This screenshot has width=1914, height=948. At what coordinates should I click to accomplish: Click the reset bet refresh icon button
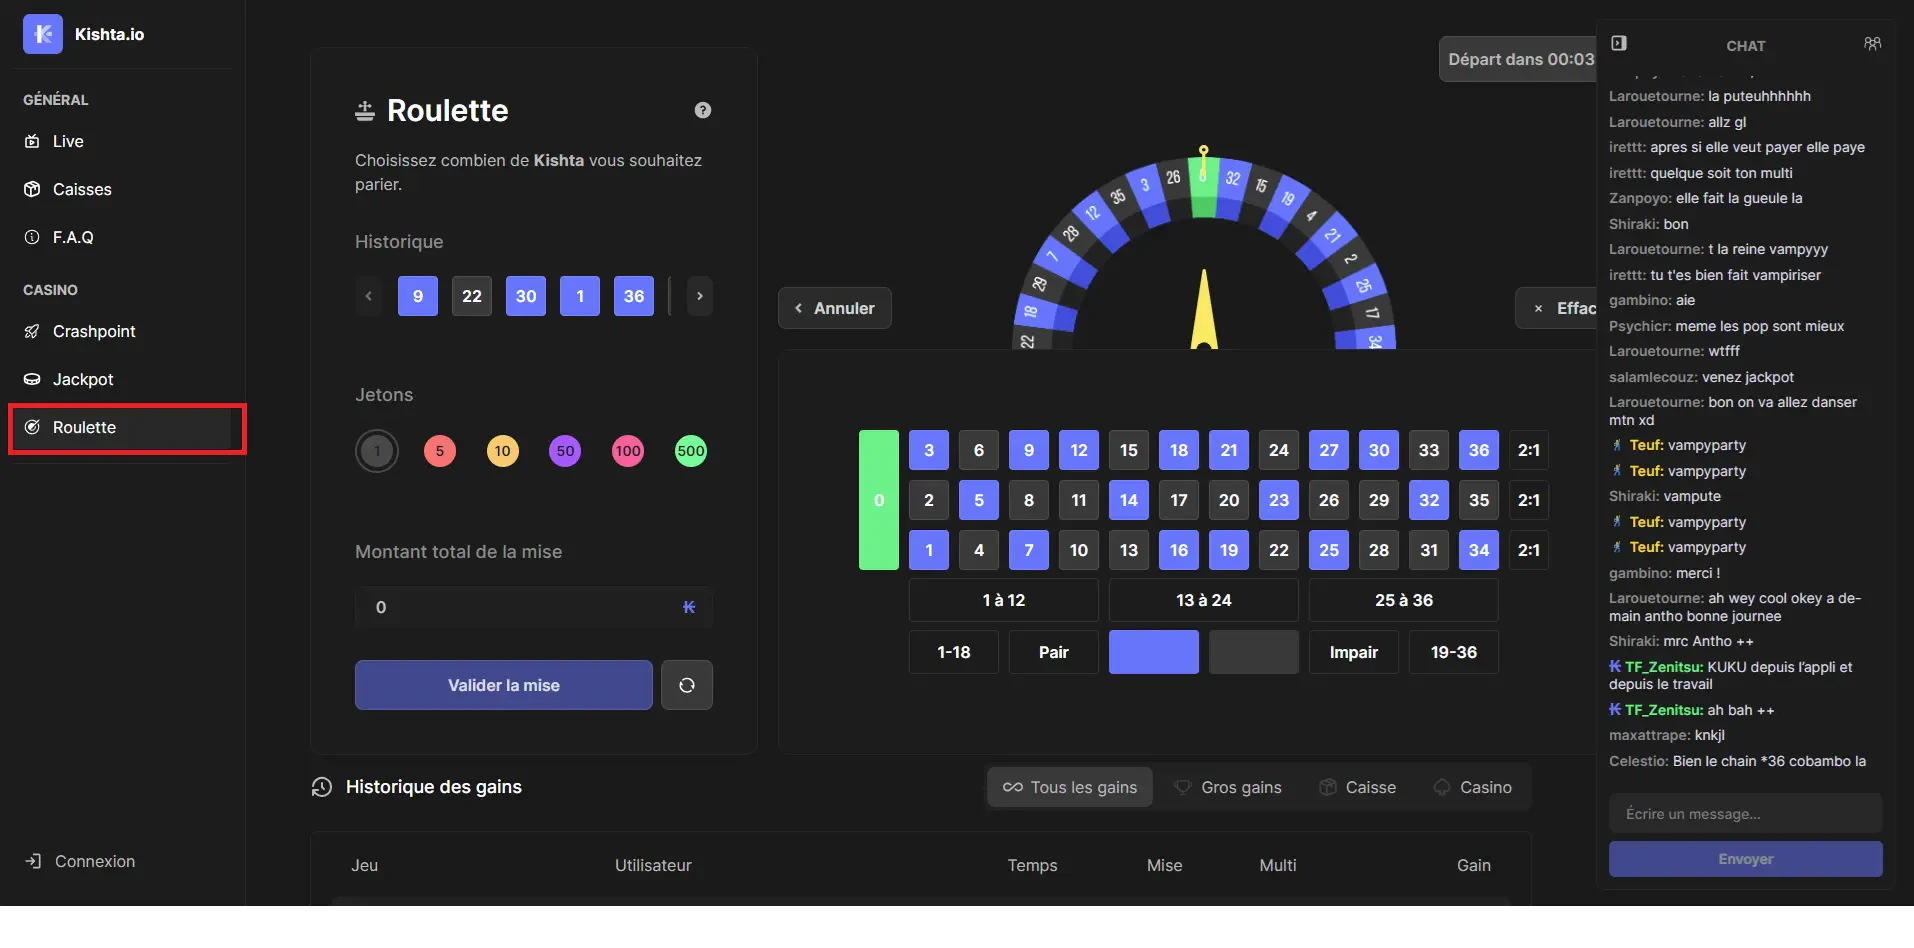pyautogui.click(x=686, y=685)
